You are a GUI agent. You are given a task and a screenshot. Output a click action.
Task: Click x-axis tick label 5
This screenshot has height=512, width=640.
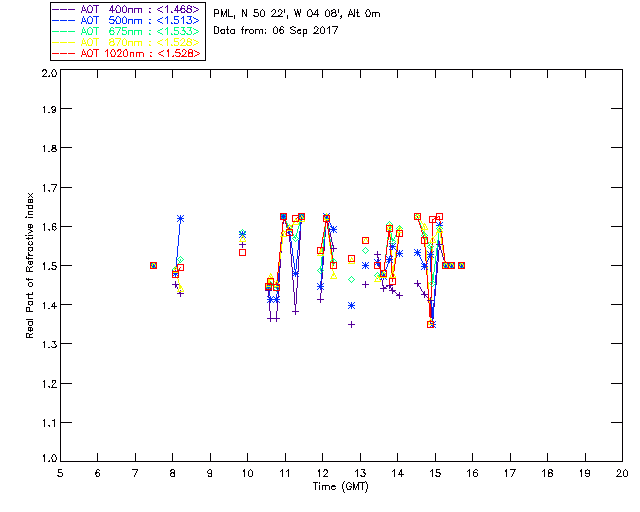(x=60, y=473)
